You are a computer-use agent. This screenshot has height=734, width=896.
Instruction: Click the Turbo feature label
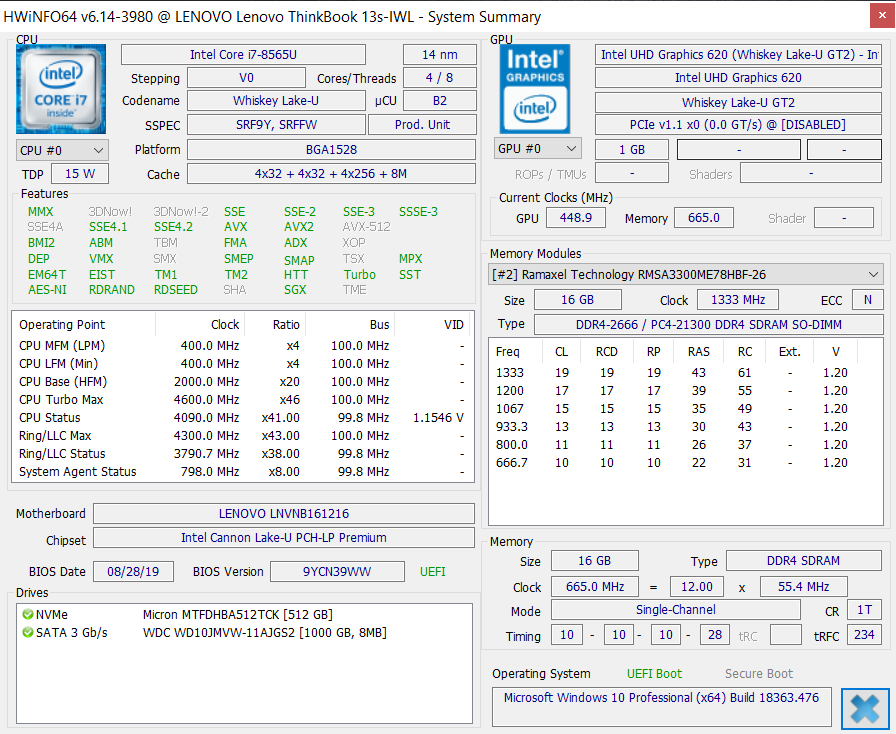coord(359,275)
